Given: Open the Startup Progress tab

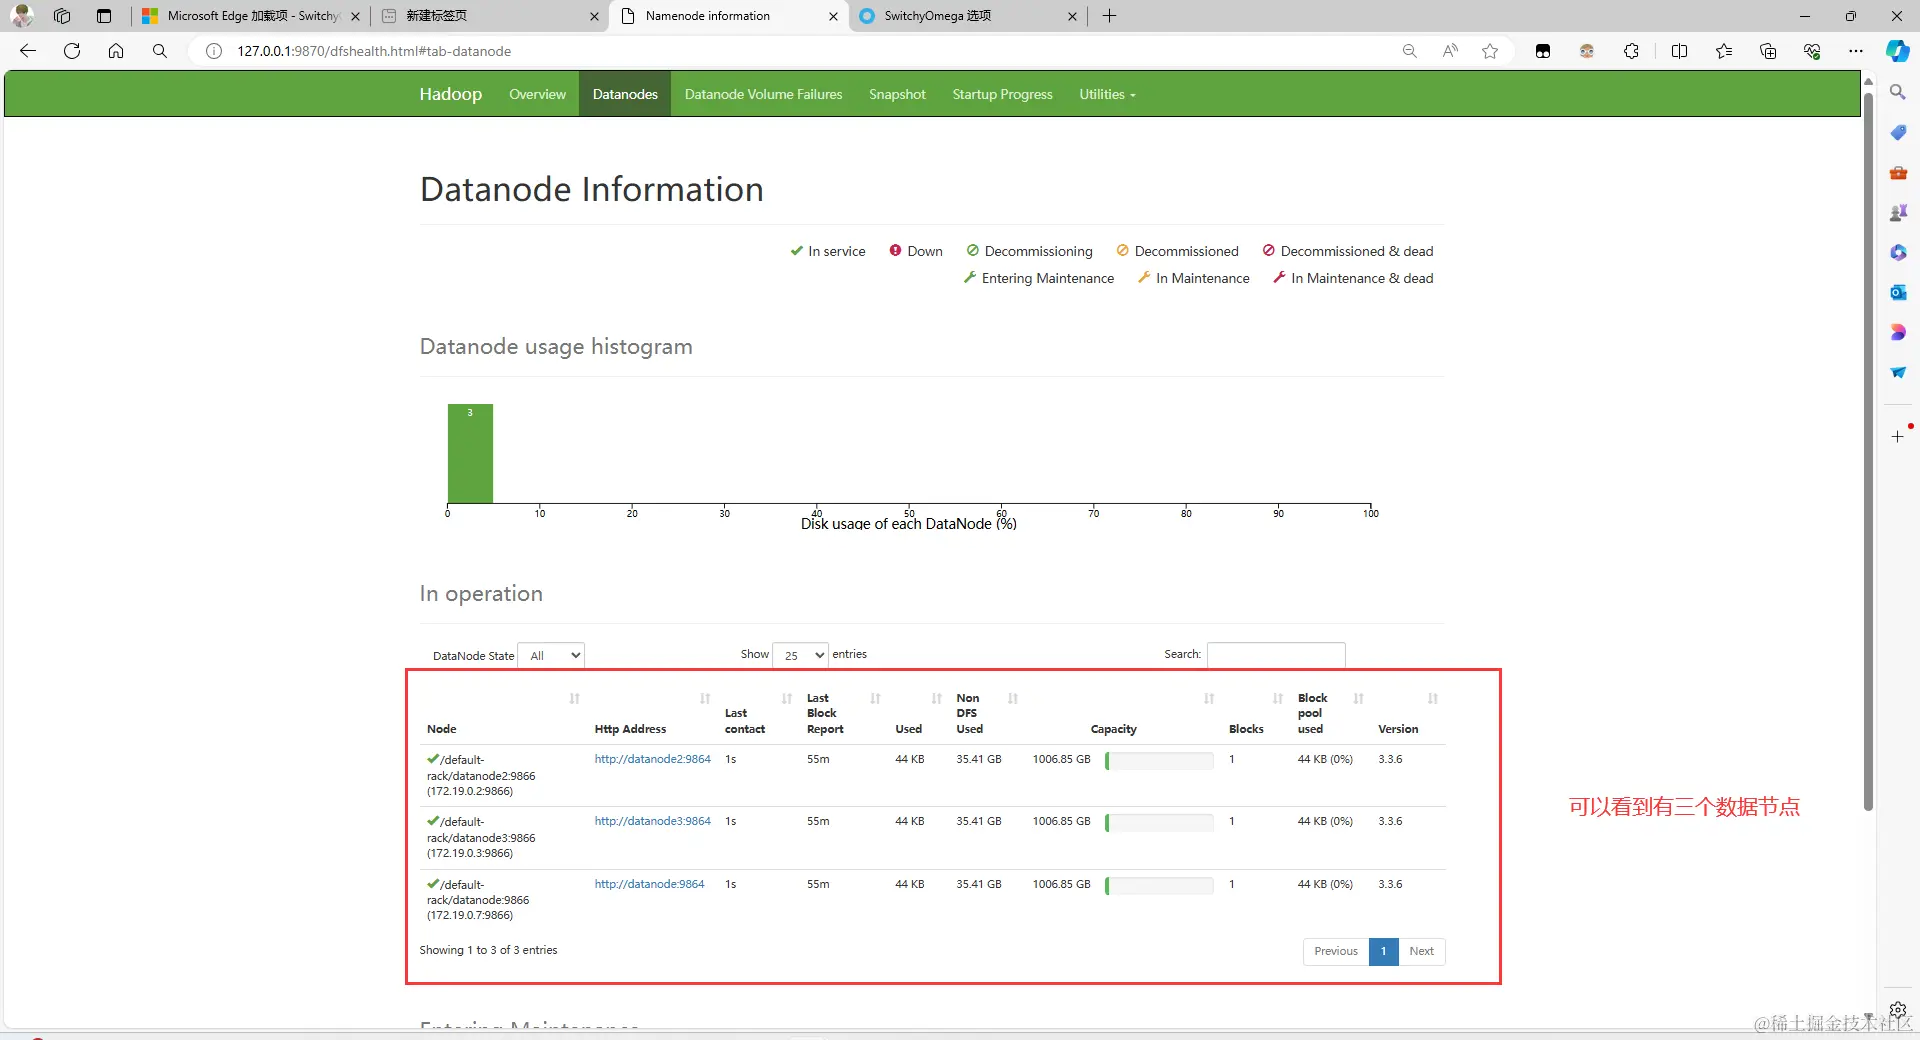Looking at the screenshot, I should pos(1002,94).
